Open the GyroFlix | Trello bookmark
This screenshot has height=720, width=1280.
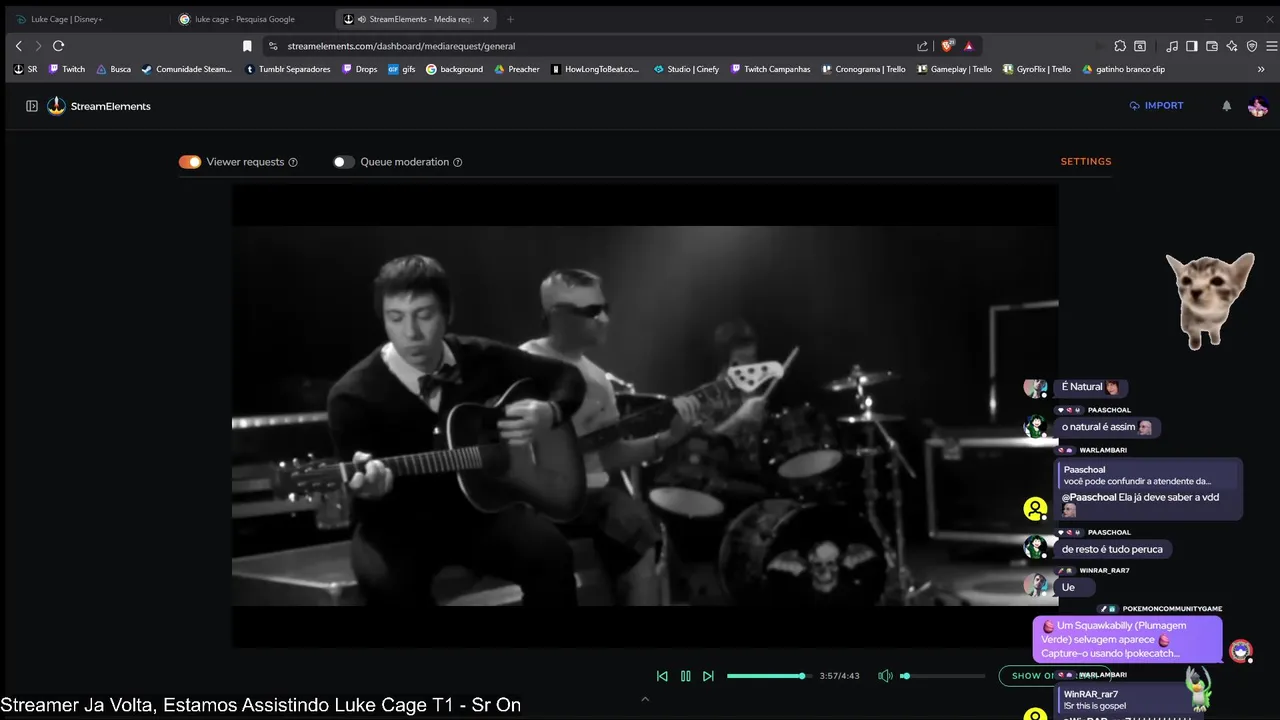1035,69
